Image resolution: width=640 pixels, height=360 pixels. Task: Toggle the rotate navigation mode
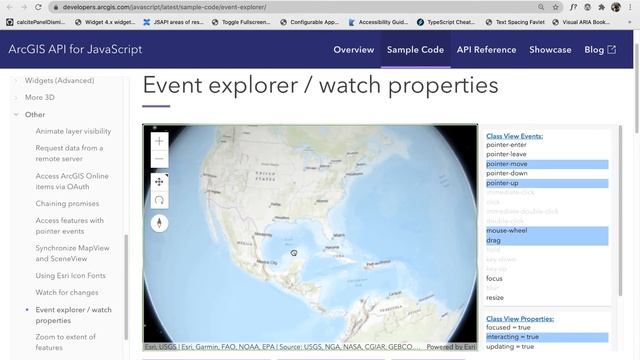pos(159,200)
